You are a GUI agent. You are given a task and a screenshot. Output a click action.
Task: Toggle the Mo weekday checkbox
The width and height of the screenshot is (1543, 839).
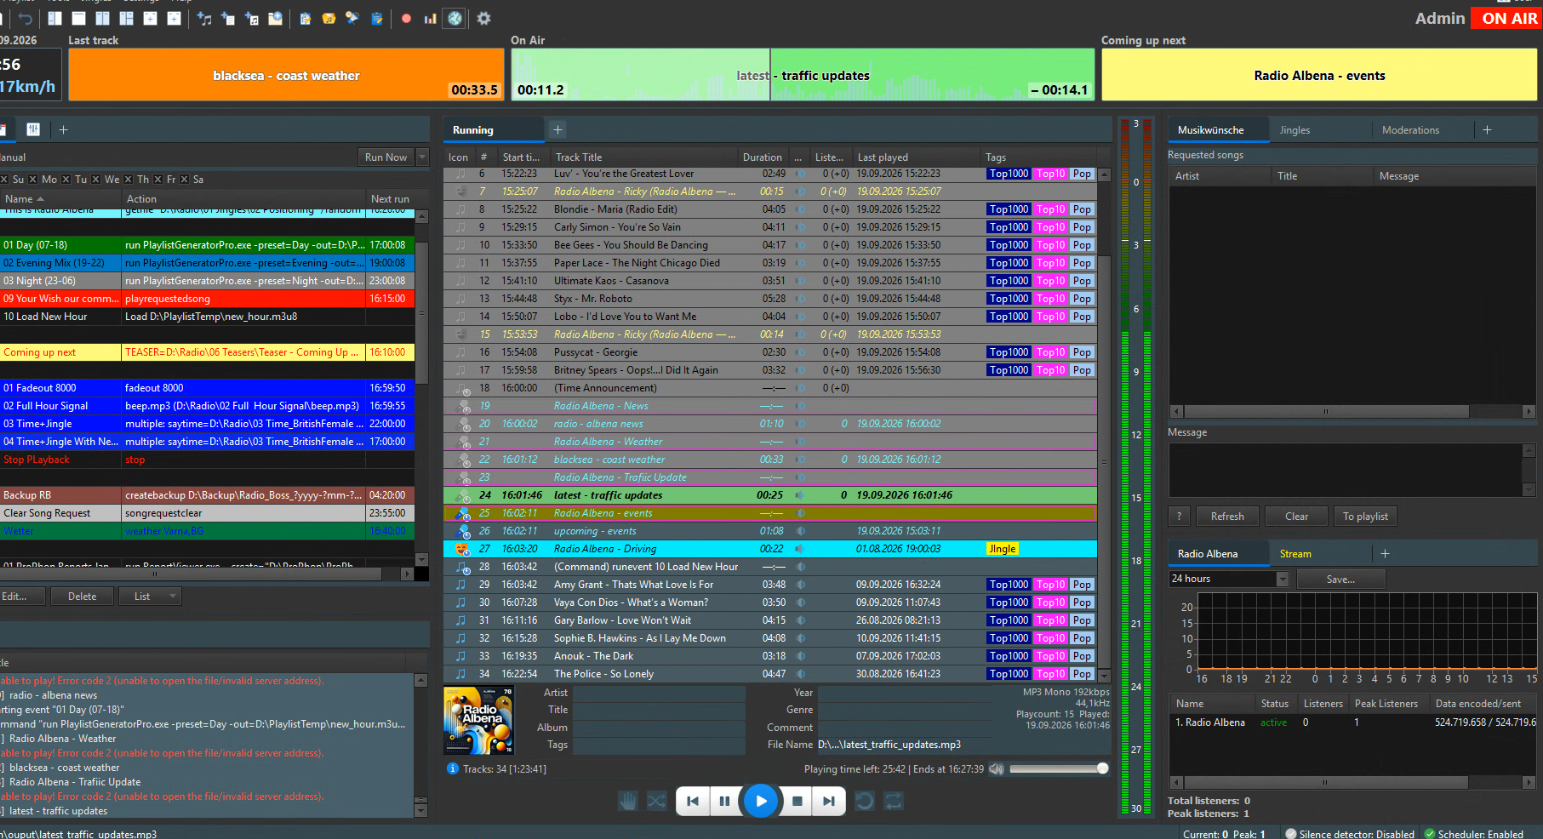(33, 179)
